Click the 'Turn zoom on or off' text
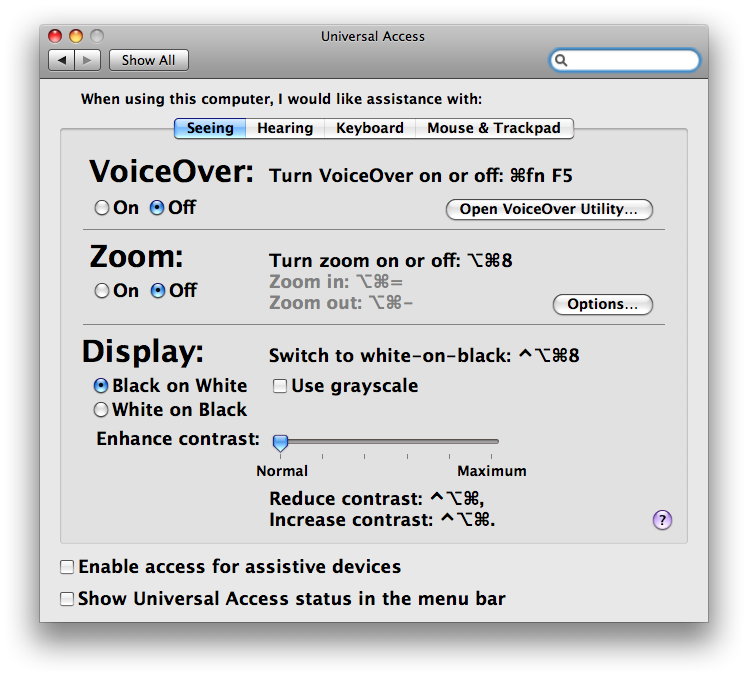 click(x=391, y=260)
